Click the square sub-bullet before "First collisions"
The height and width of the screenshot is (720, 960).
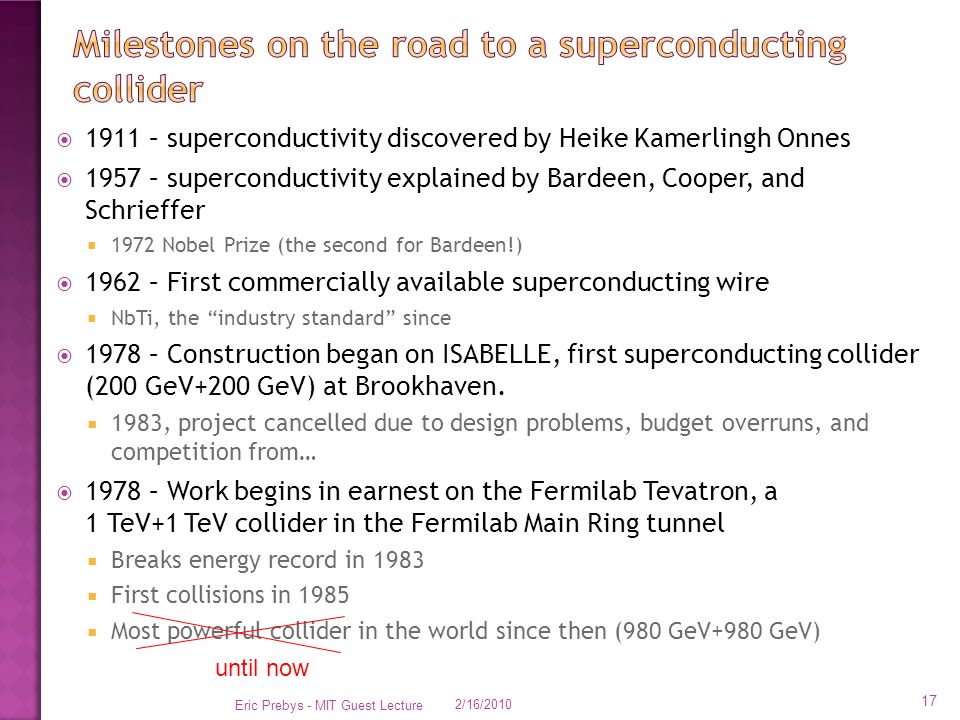pyautogui.click(x=92, y=596)
